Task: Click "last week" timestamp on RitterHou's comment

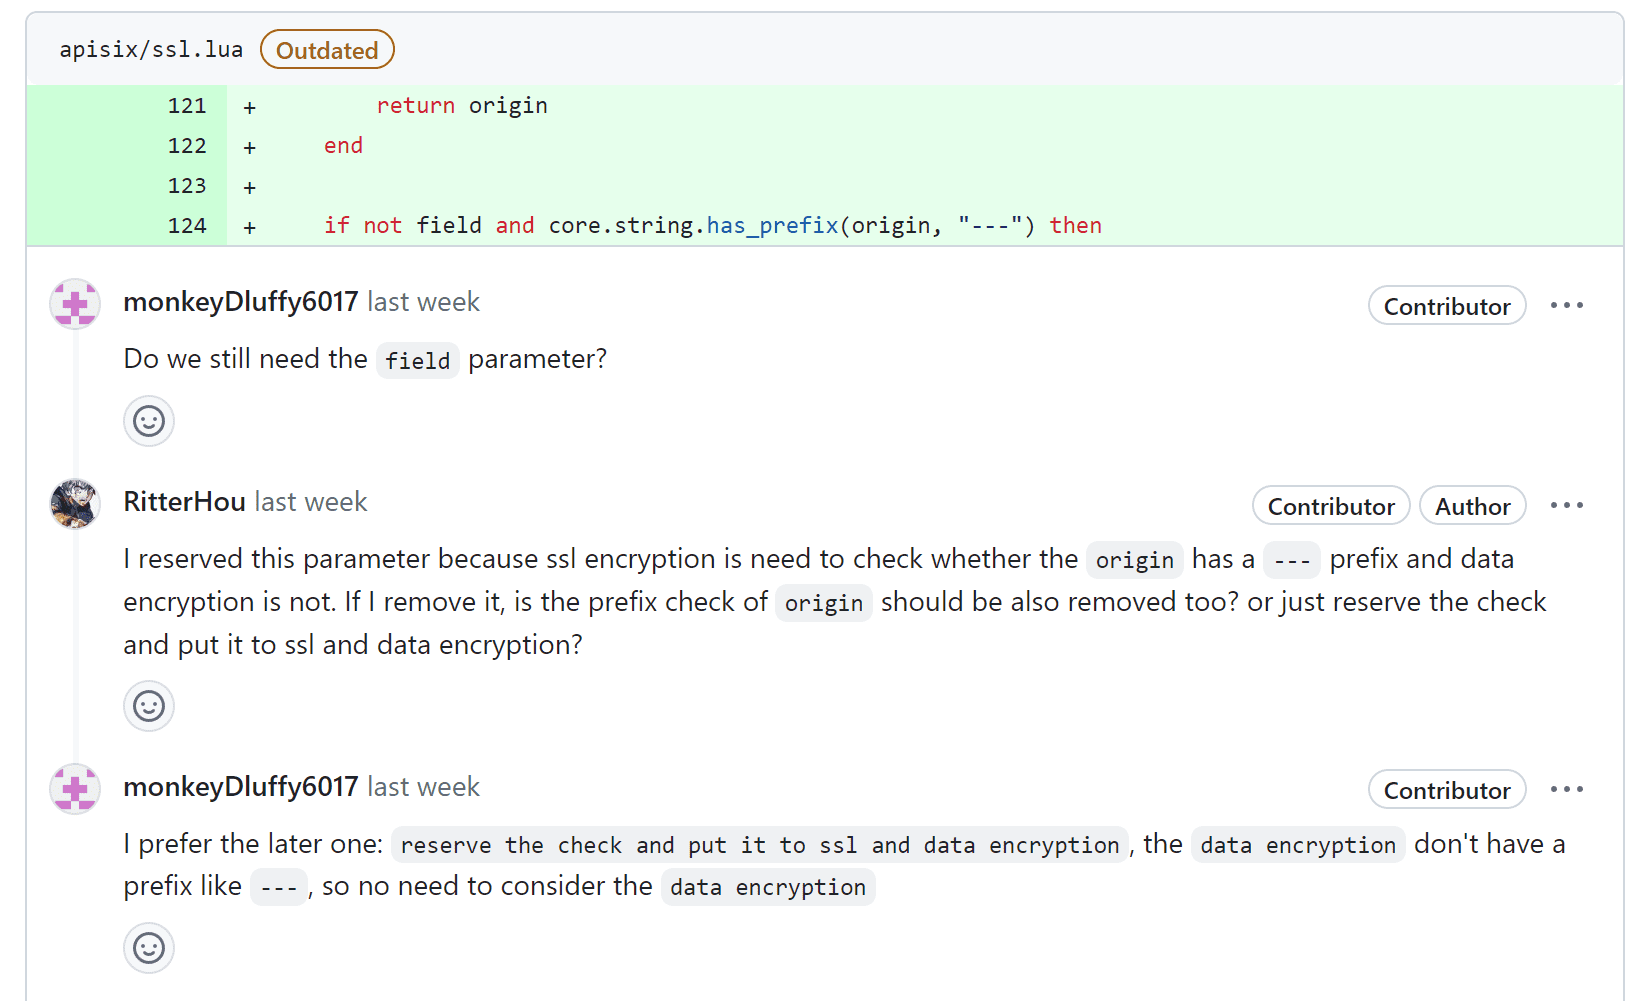Action: (311, 502)
